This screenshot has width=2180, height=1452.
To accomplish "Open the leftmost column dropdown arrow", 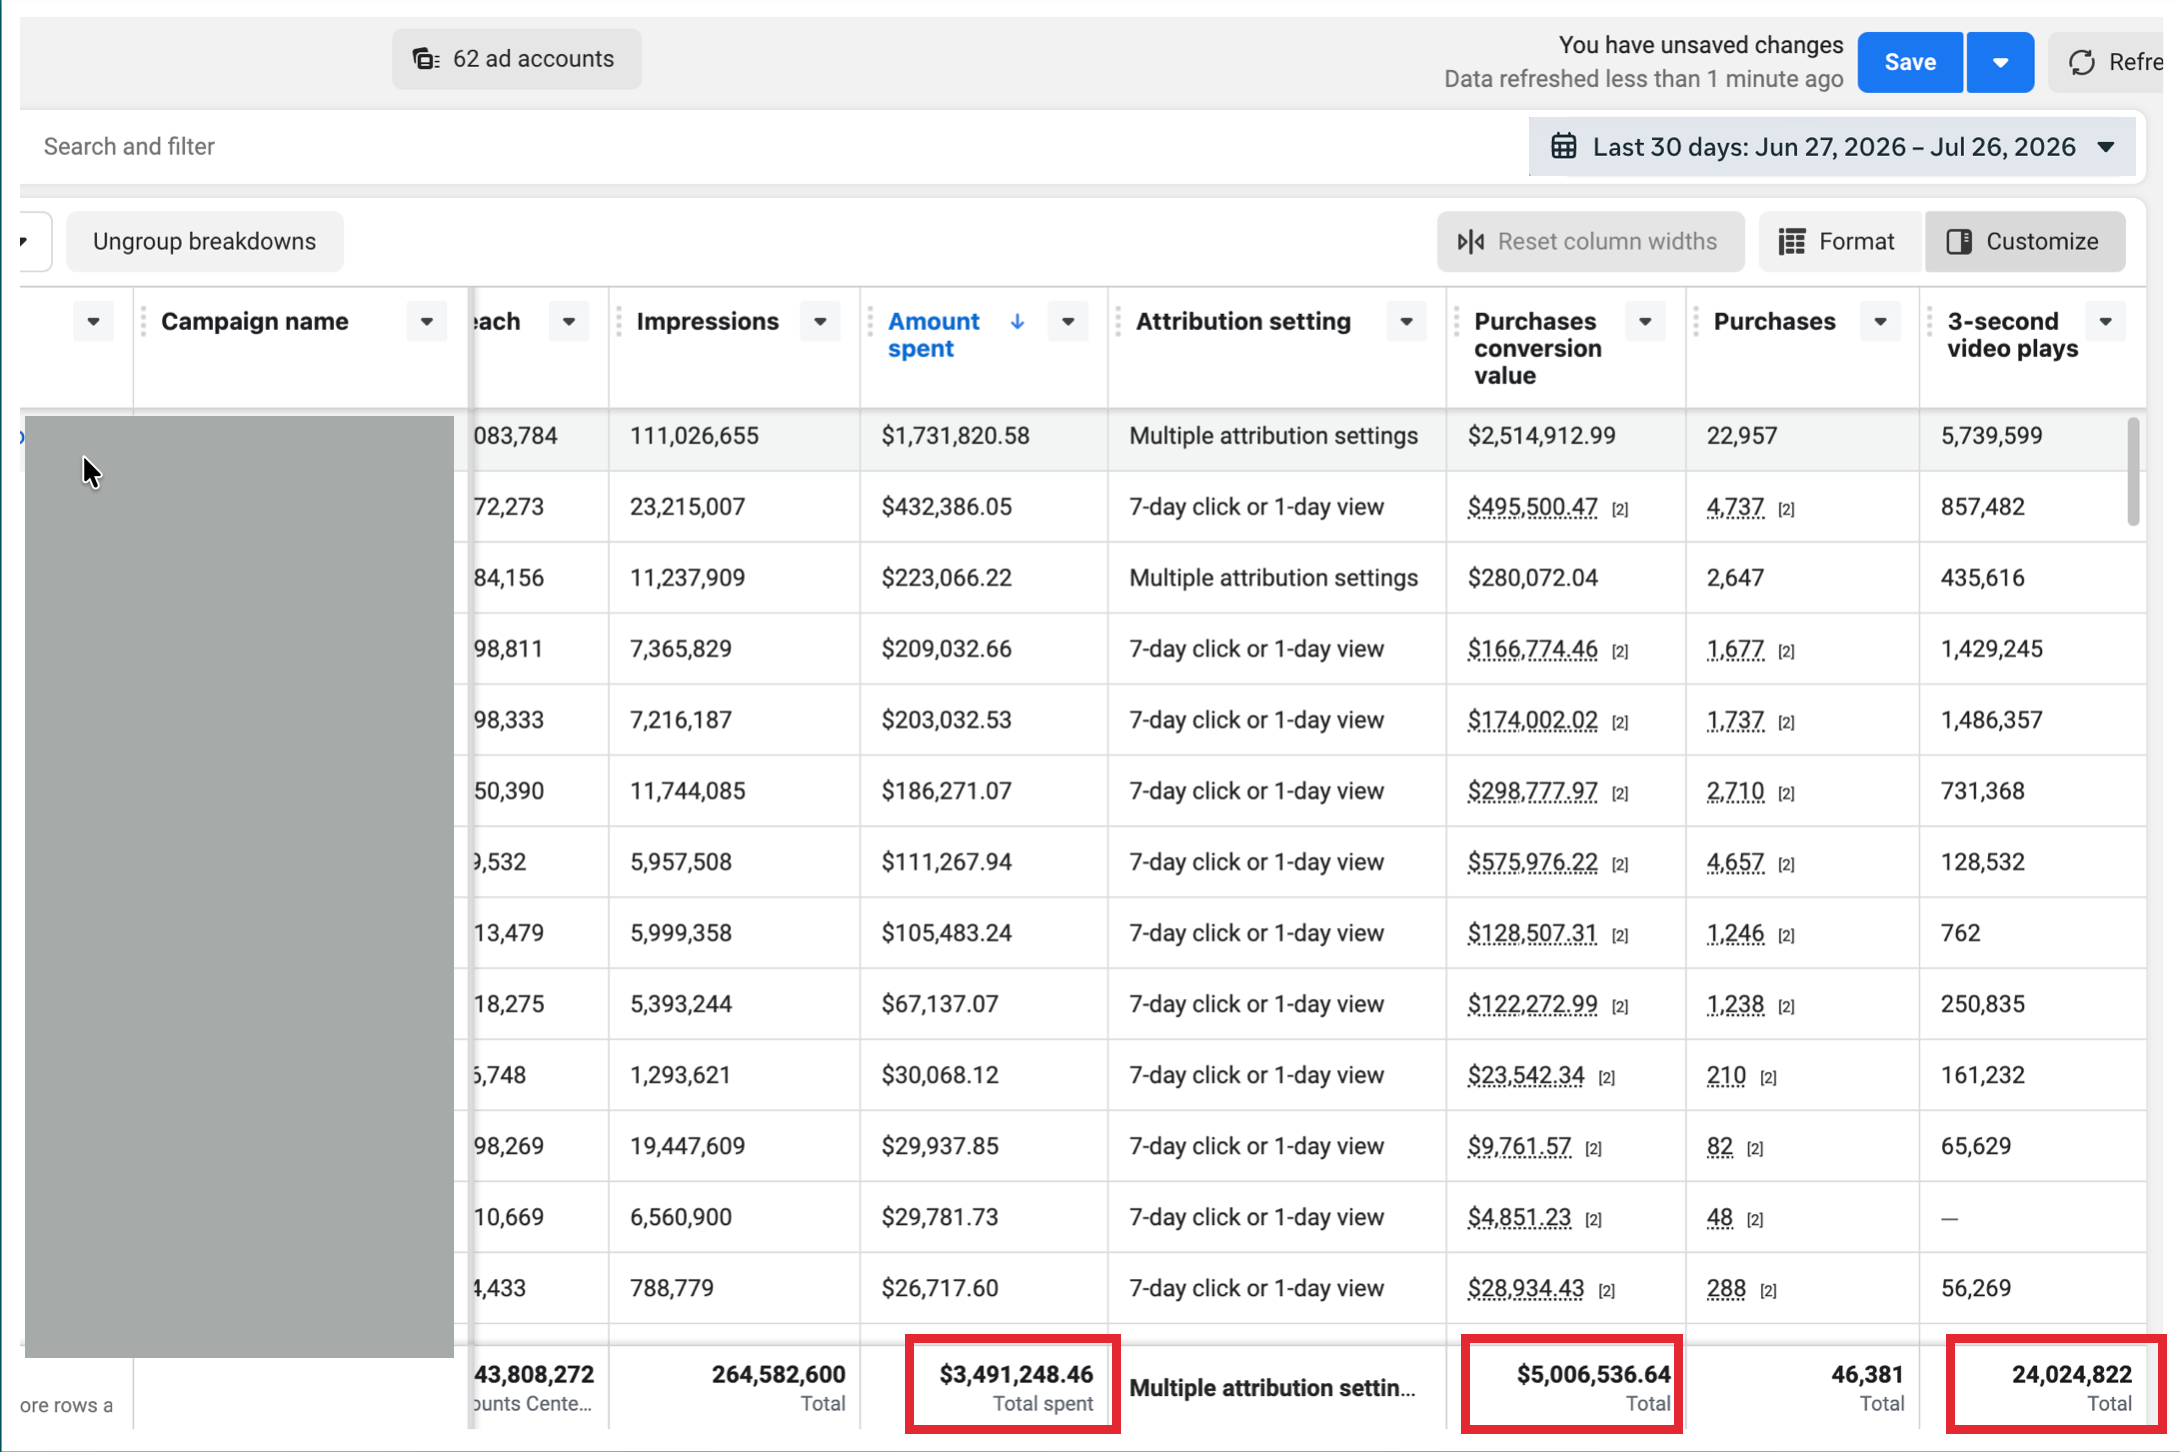I will (93, 322).
